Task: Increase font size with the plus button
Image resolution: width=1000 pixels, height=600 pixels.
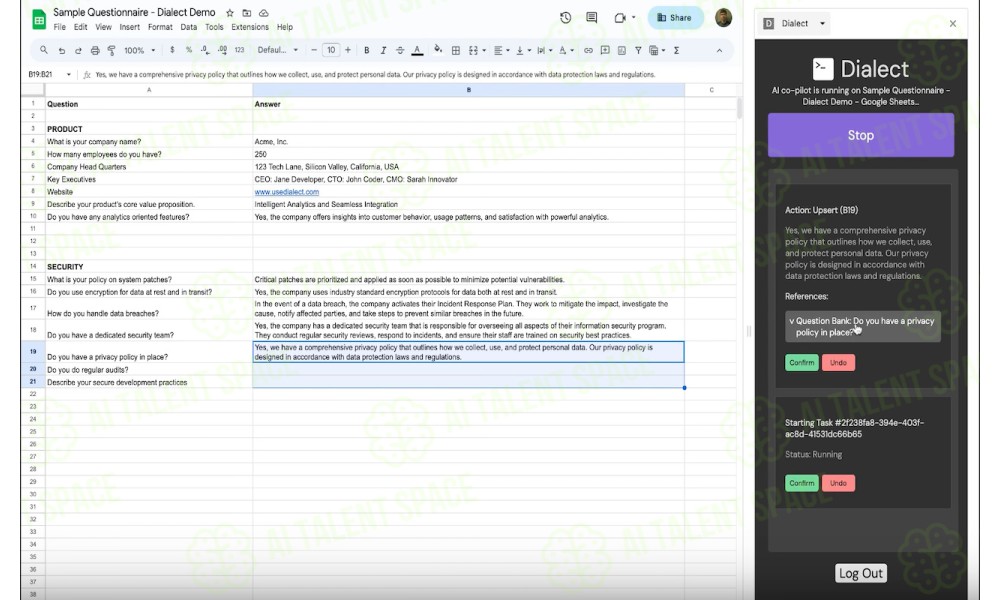Action: pos(348,50)
